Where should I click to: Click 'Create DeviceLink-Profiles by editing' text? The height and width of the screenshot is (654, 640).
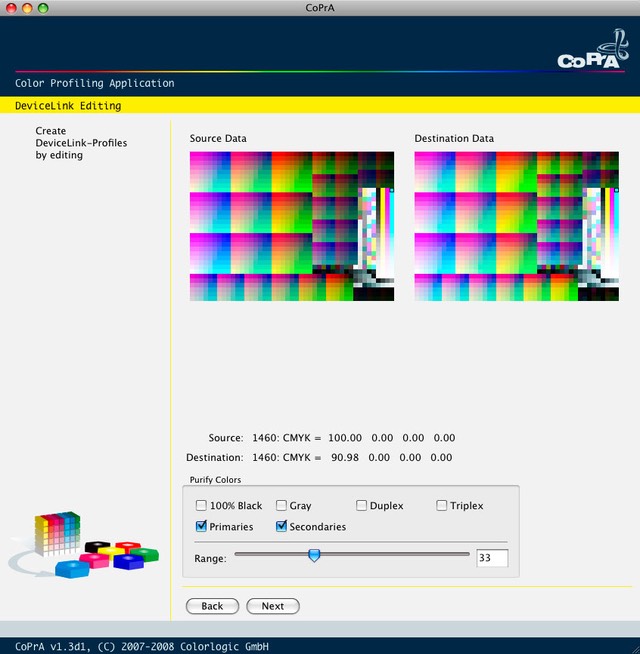pos(81,143)
